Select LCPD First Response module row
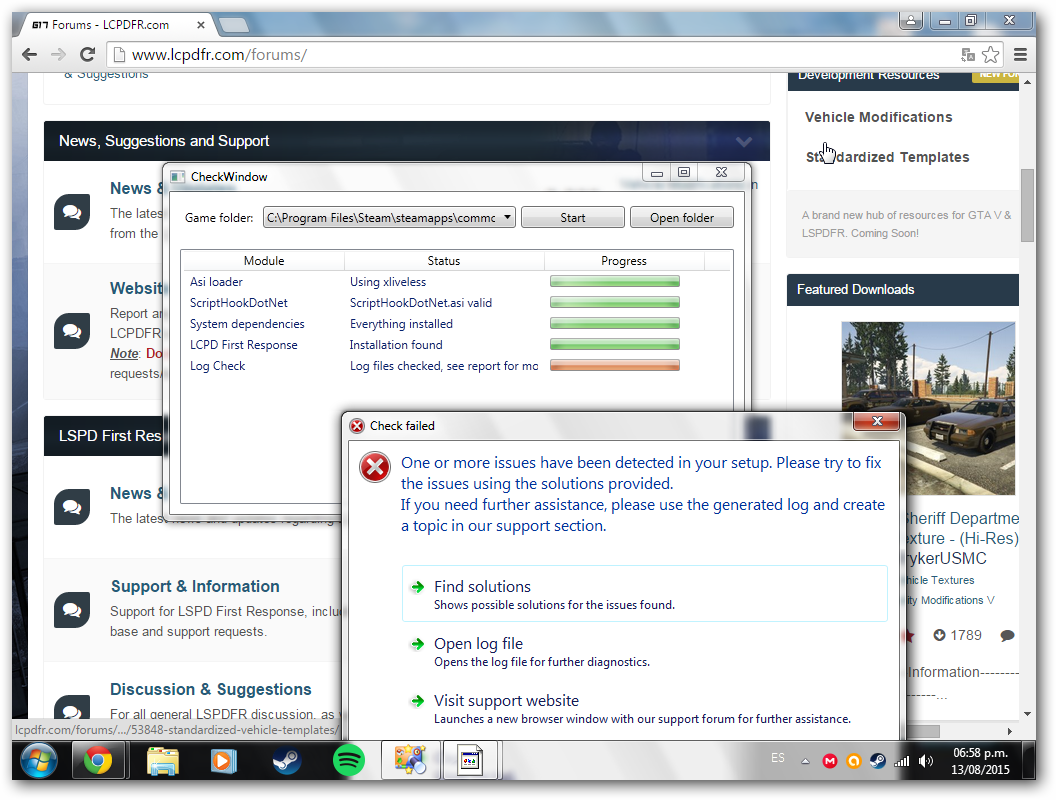This screenshot has width=1056, height=800. pos(456,345)
